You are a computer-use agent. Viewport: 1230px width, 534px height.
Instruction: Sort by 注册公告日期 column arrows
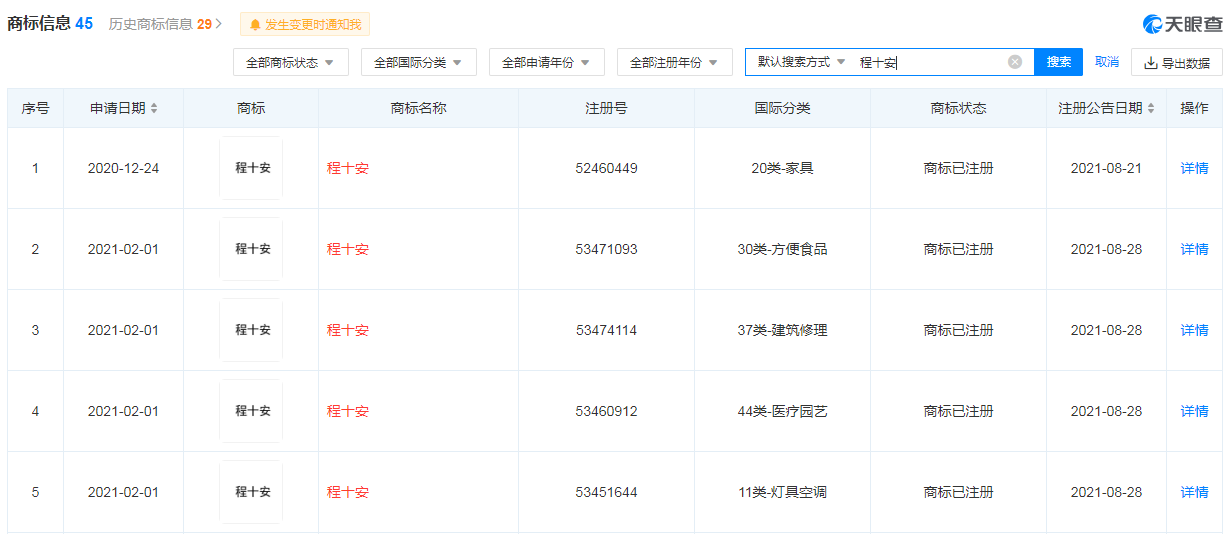pos(1151,108)
